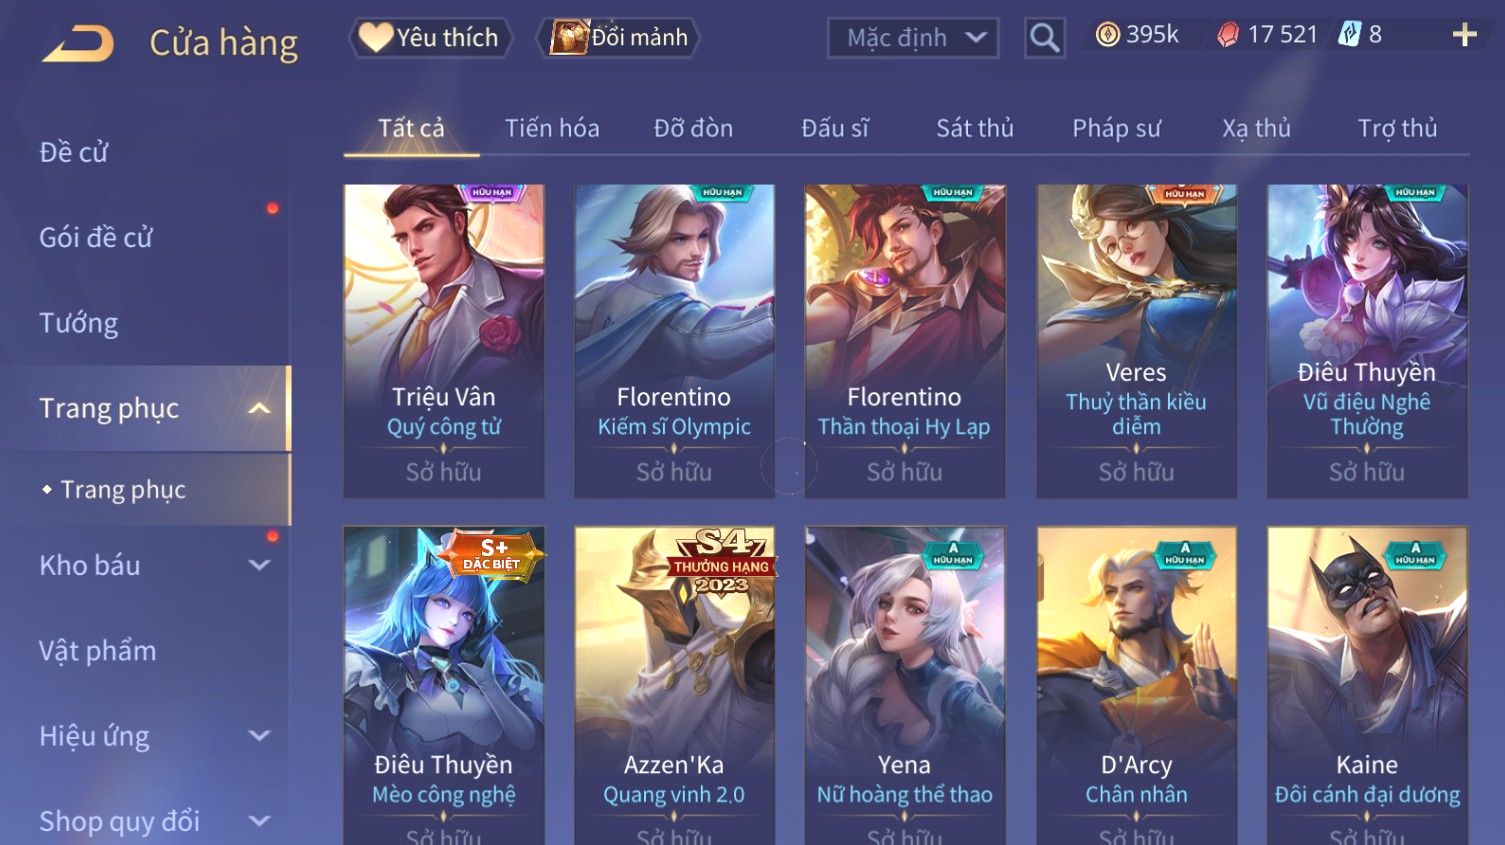
Task: Switch to the Sát thủ tab
Action: click(975, 128)
